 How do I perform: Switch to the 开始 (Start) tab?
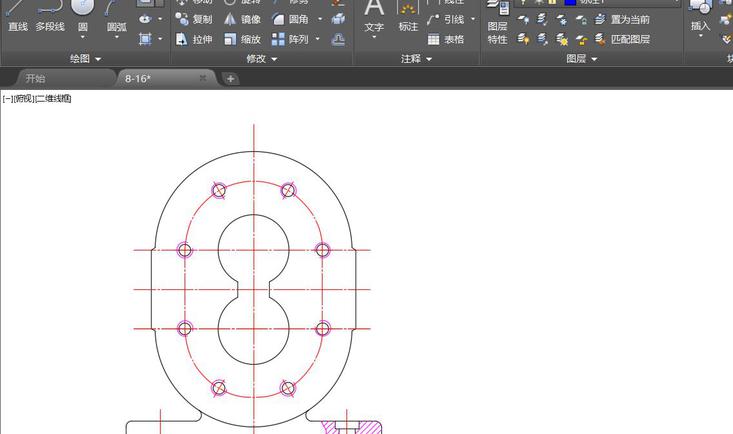(36, 78)
